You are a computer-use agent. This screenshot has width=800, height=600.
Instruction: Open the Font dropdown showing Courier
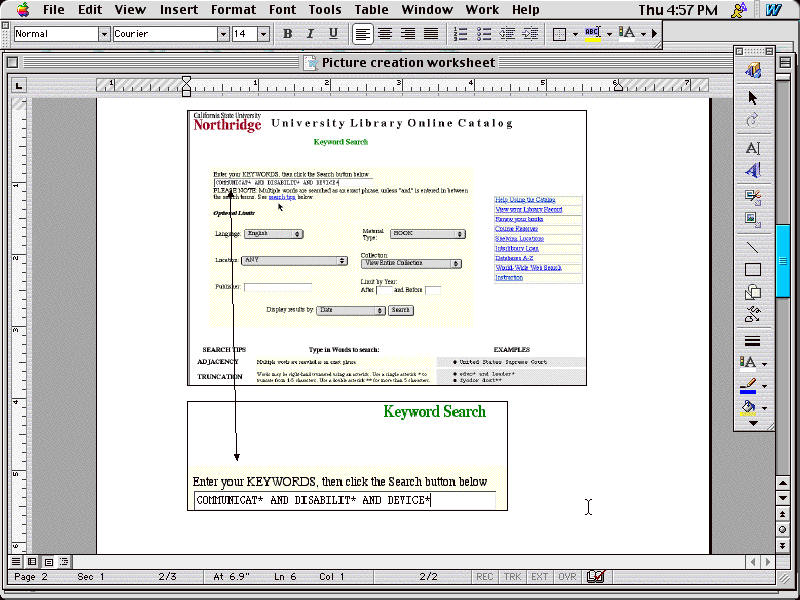pos(223,34)
